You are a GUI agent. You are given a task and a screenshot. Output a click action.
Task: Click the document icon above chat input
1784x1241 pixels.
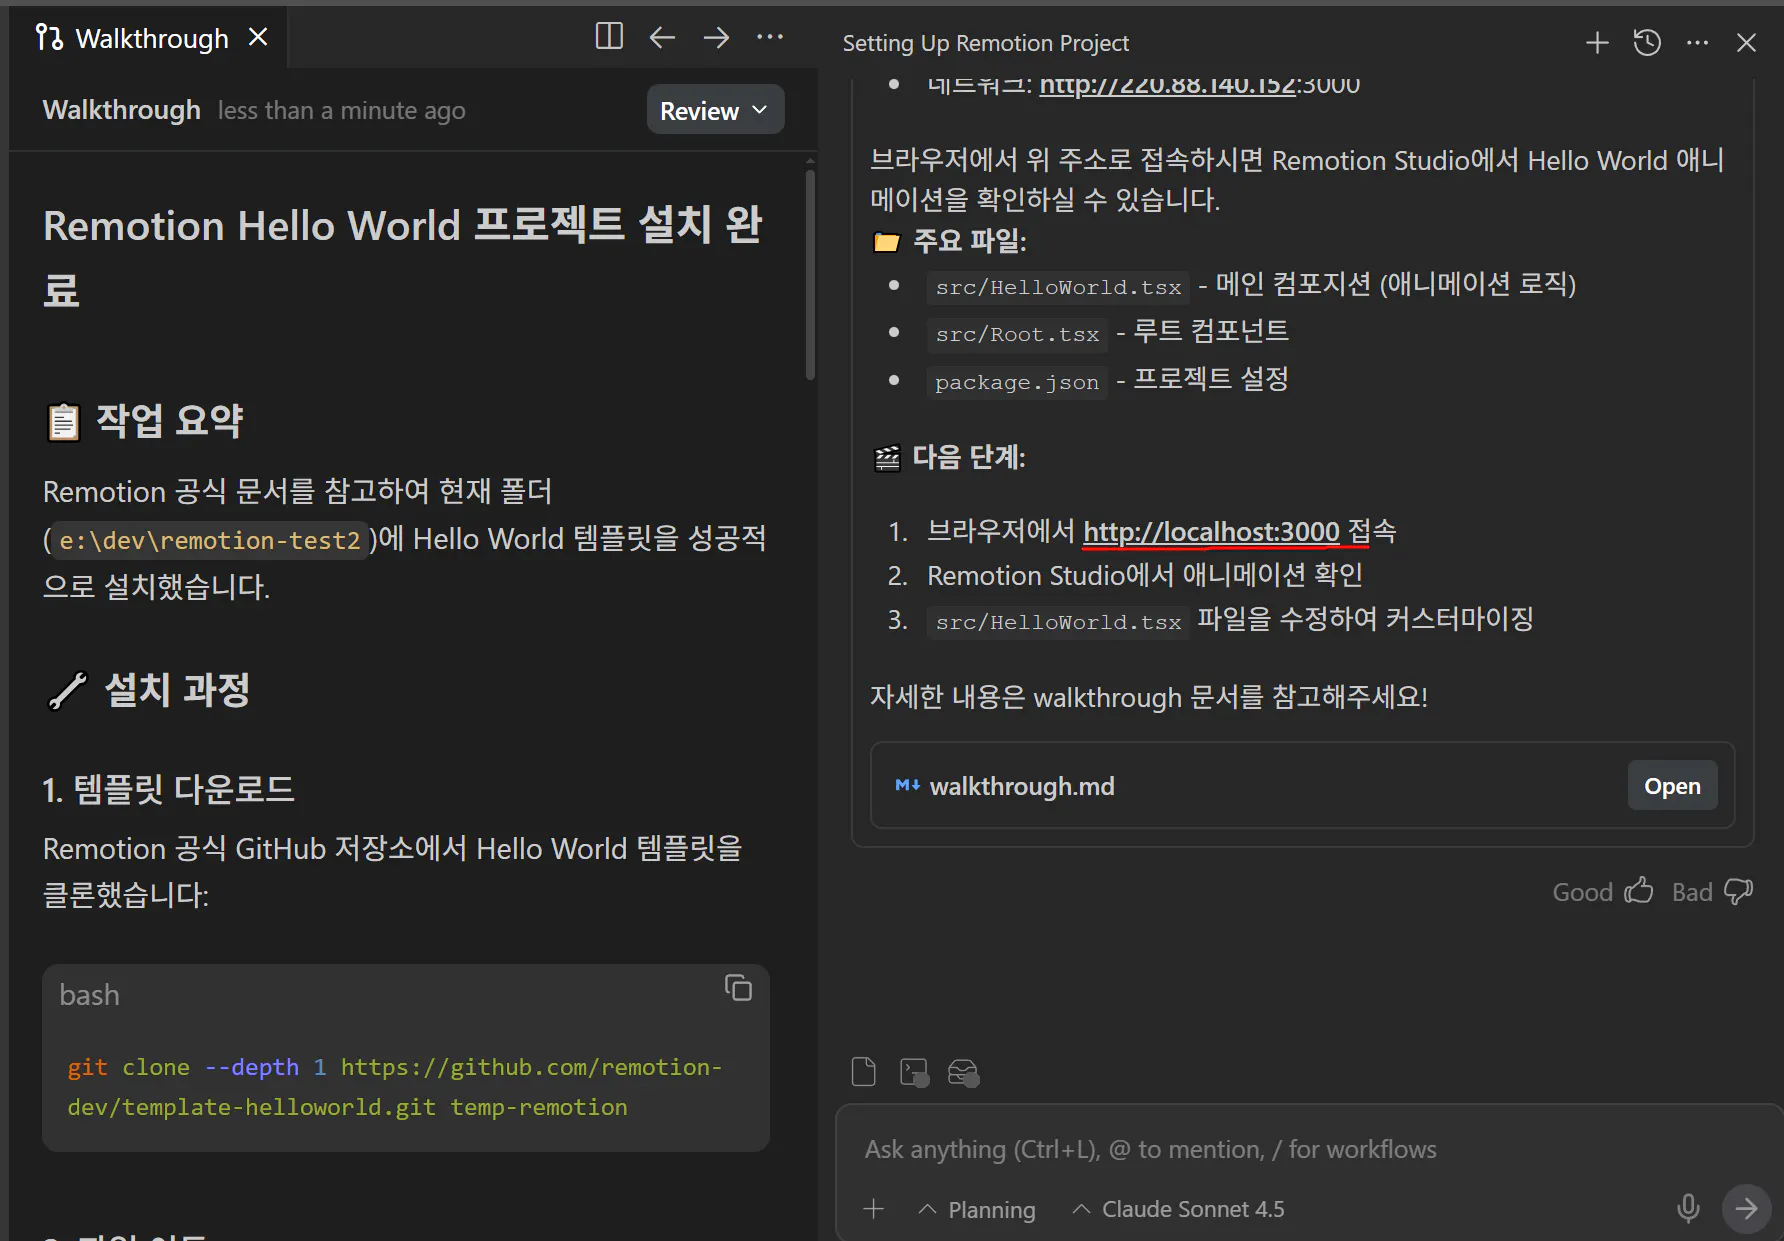click(863, 1072)
